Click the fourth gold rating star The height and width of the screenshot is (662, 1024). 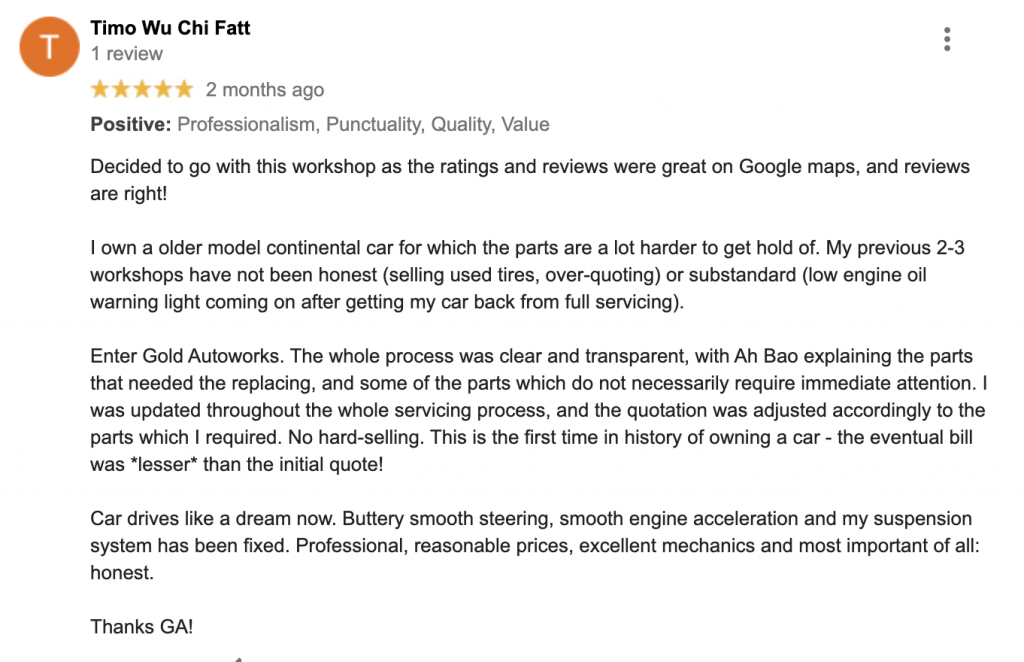click(x=163, y=89)
